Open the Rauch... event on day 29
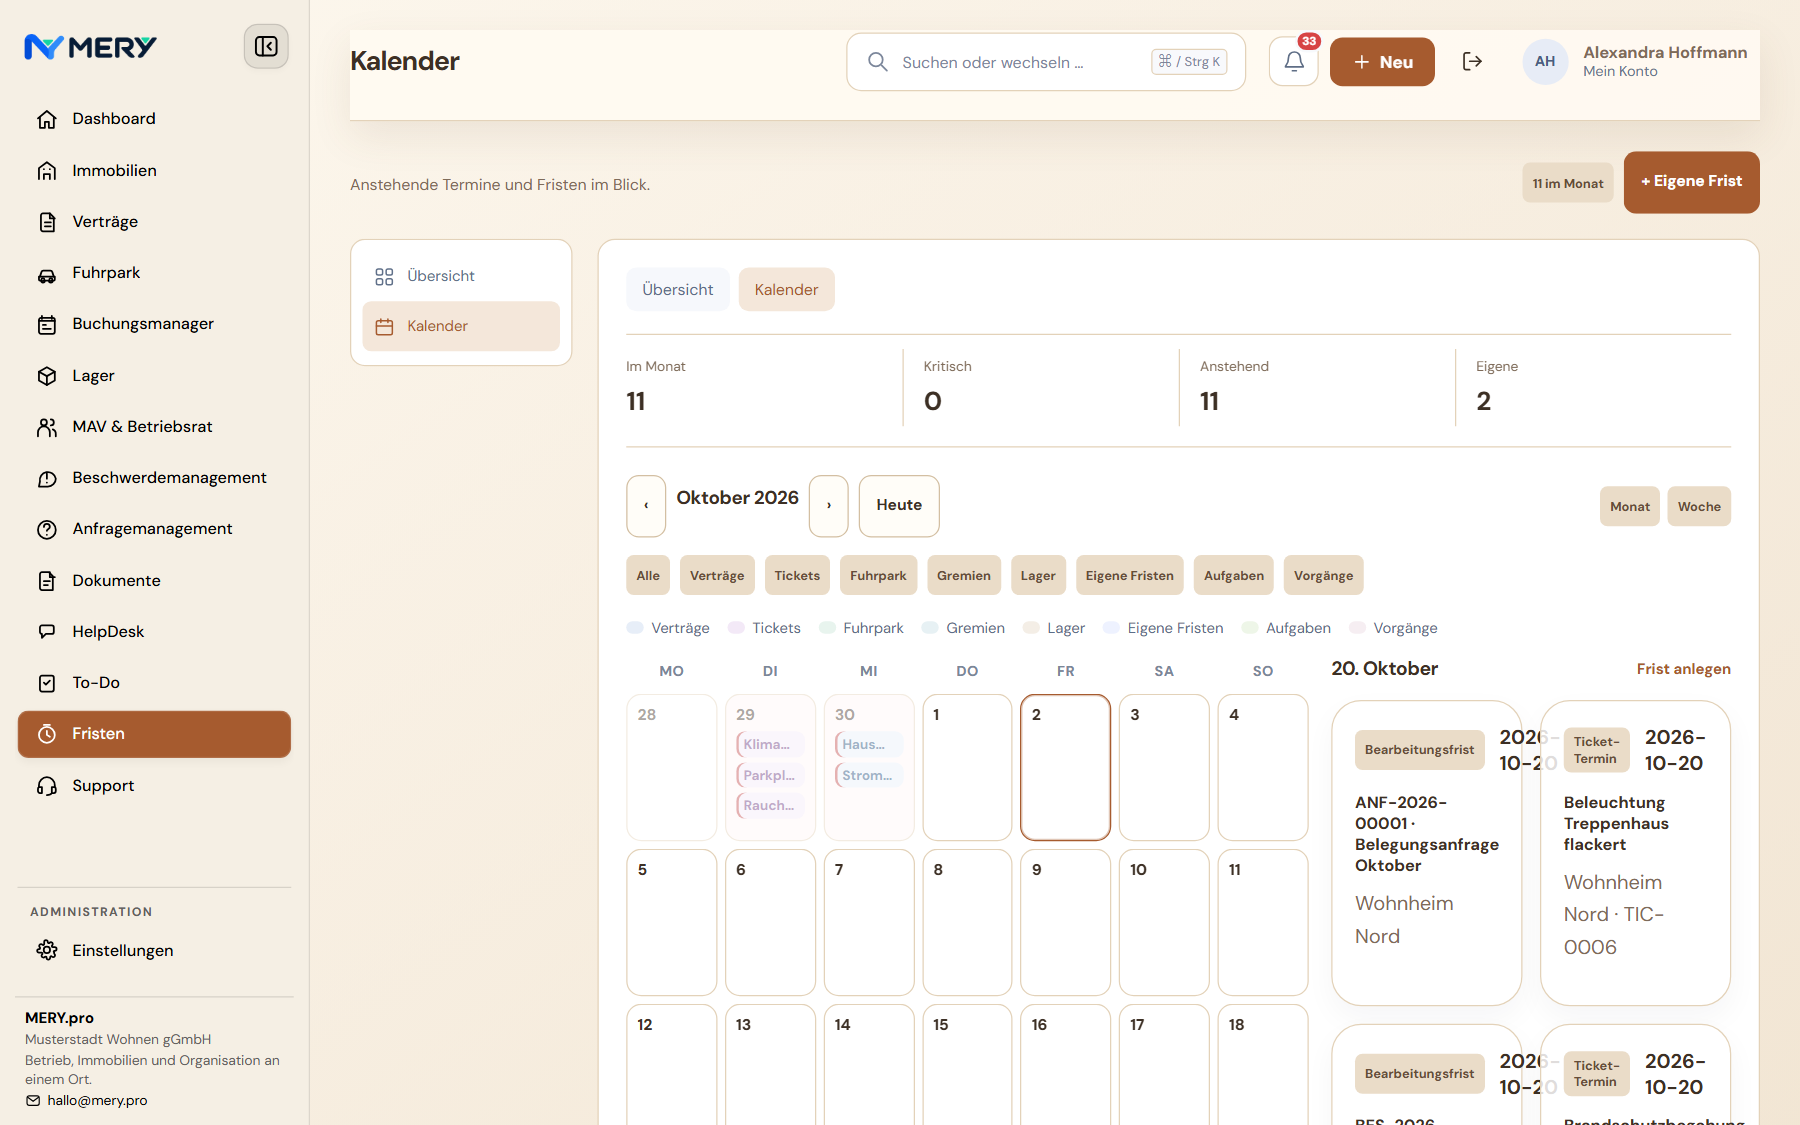1800x1125 pixels. pyautogui.click(x=770, y=805)
